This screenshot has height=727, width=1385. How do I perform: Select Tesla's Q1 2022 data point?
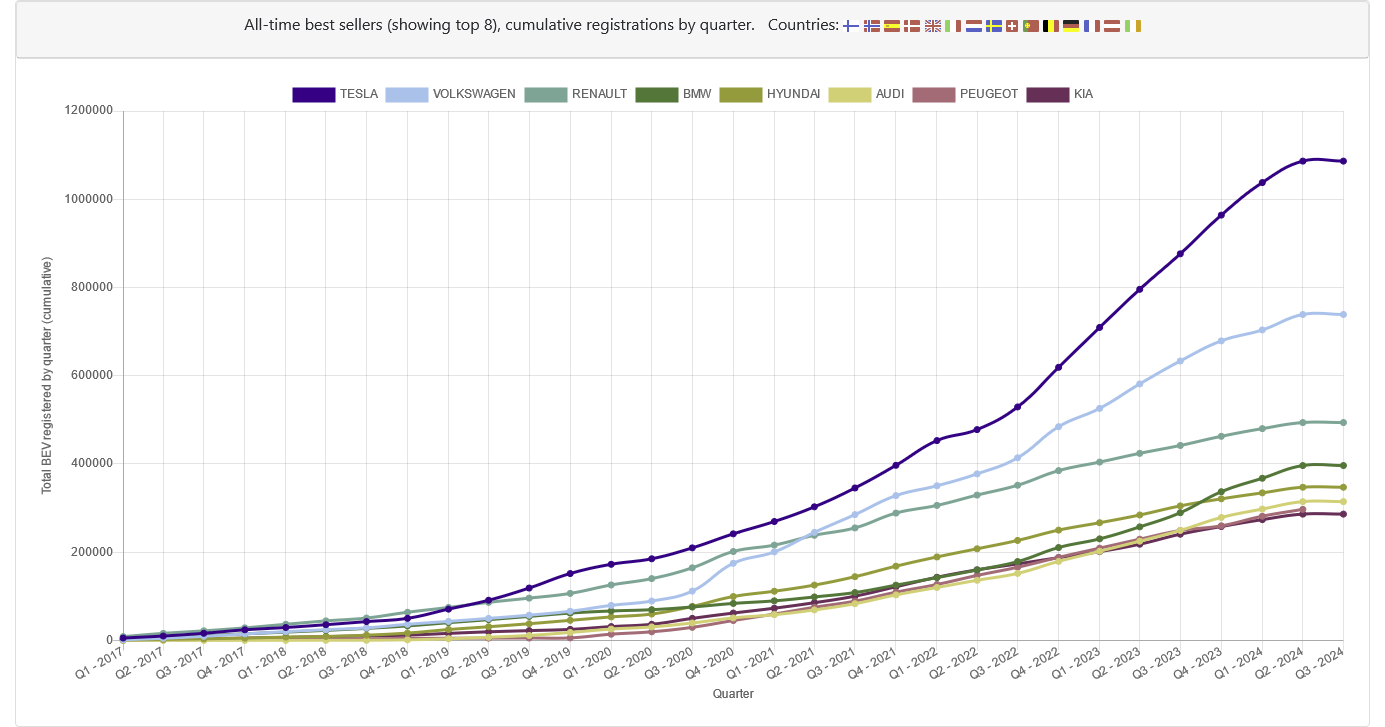click(x=936, y=441)
